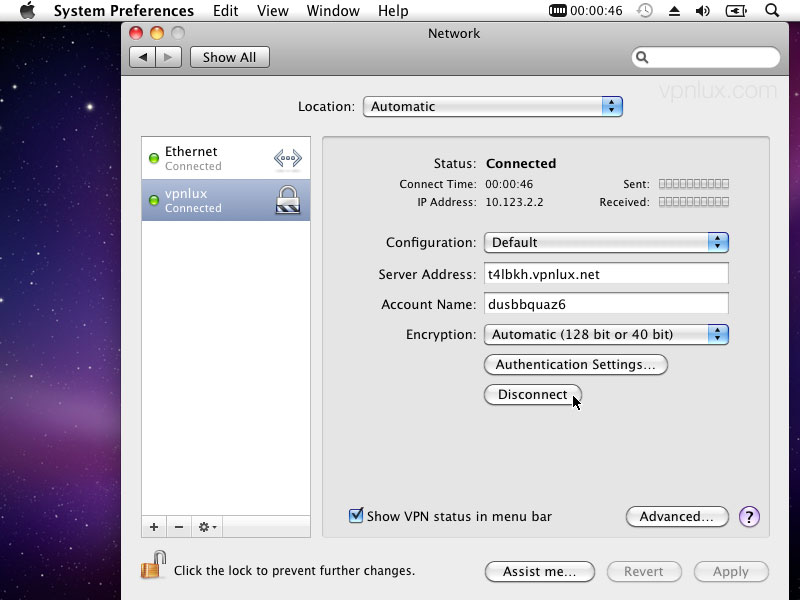Open Time Machine menu bar icon
Image resolution: width=800 pixels, height=600 pixels.
[x=645, y=10]
